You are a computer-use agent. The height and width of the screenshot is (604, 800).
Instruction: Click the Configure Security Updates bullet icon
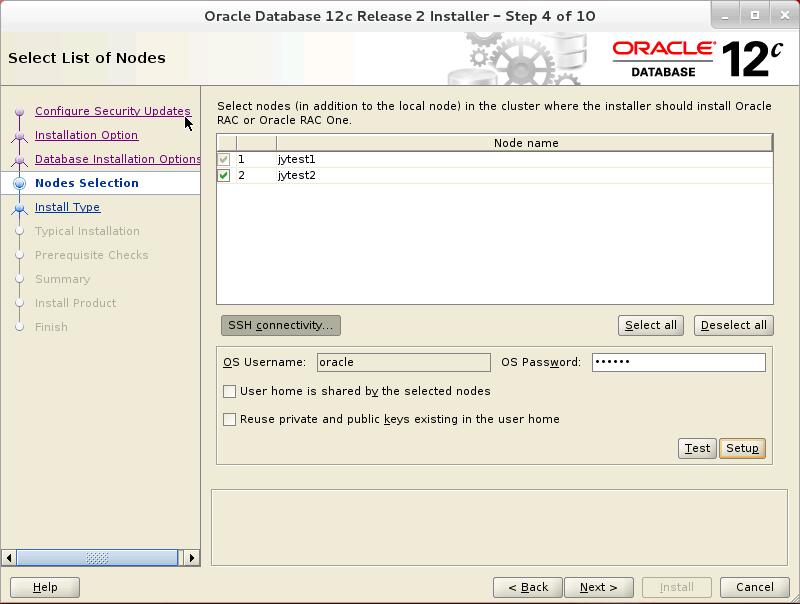(x=19, y=111)
